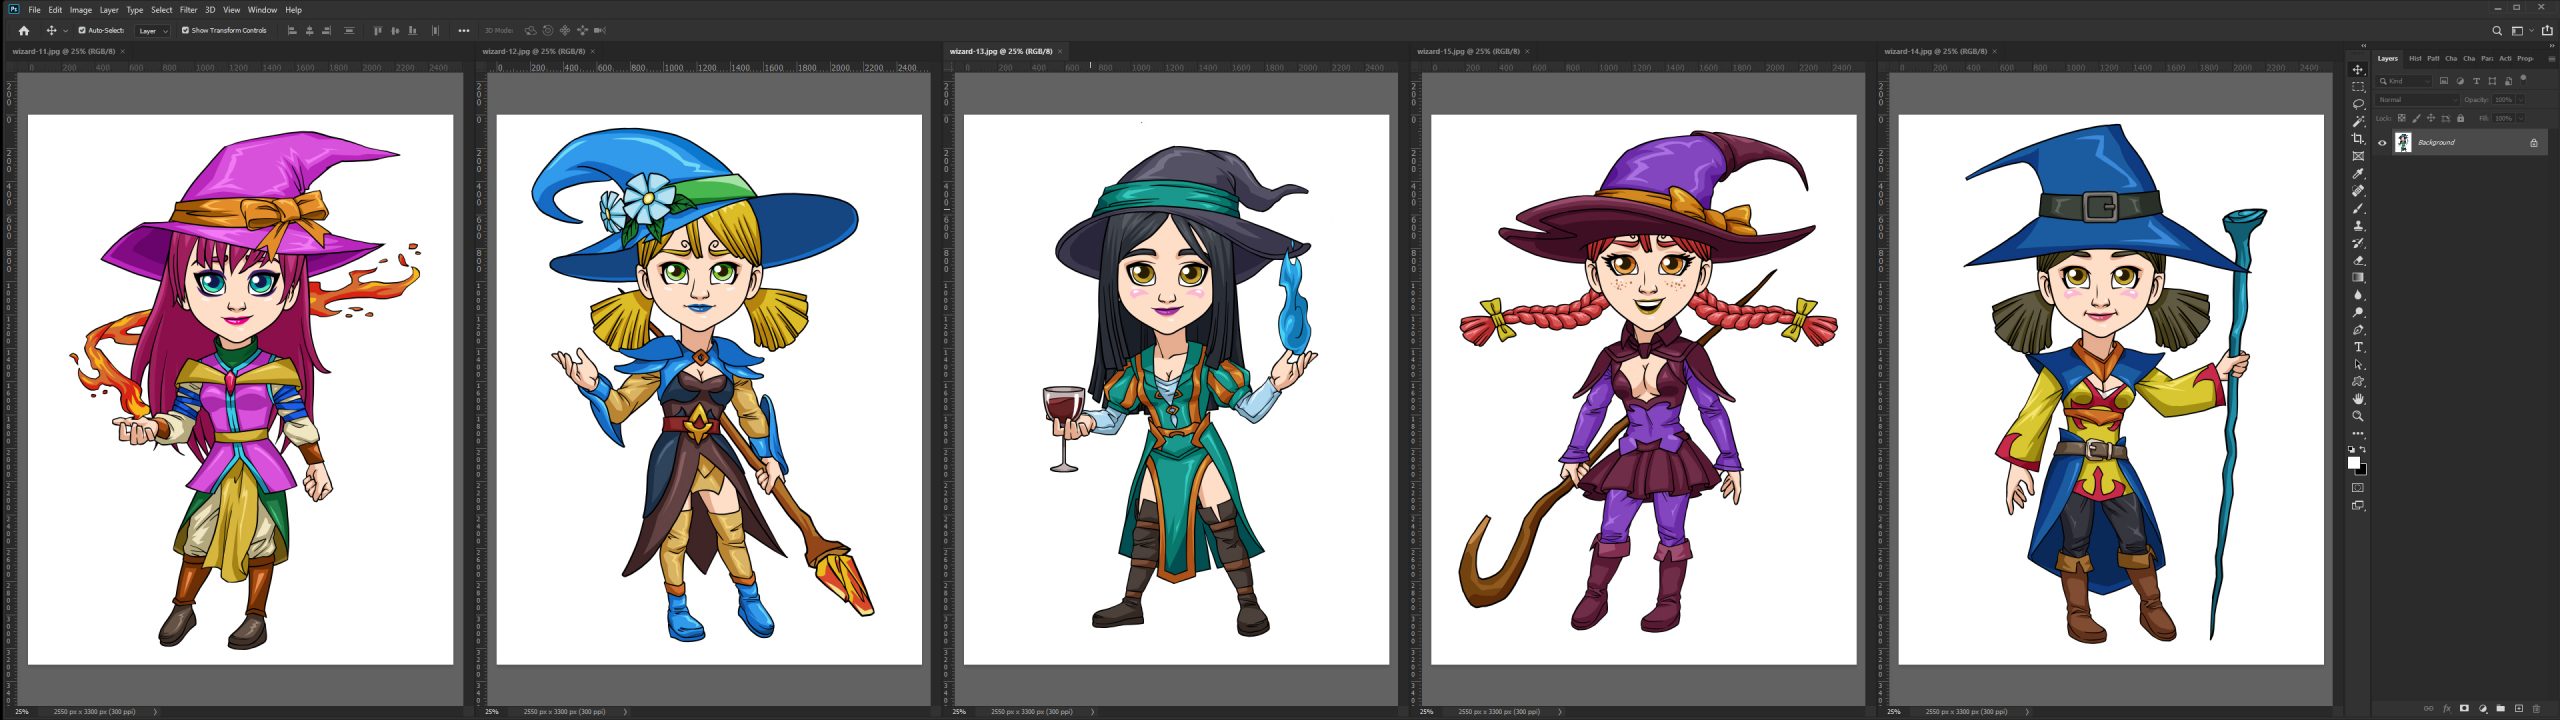
Task: Hide the Background layer eye icon
Action: tap(2382, 143)
